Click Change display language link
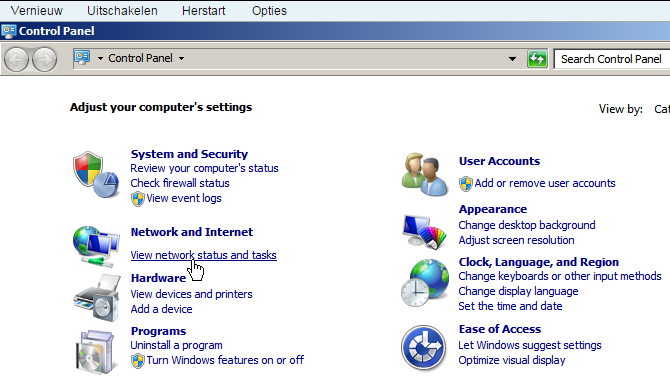 (x=518, y=292)
